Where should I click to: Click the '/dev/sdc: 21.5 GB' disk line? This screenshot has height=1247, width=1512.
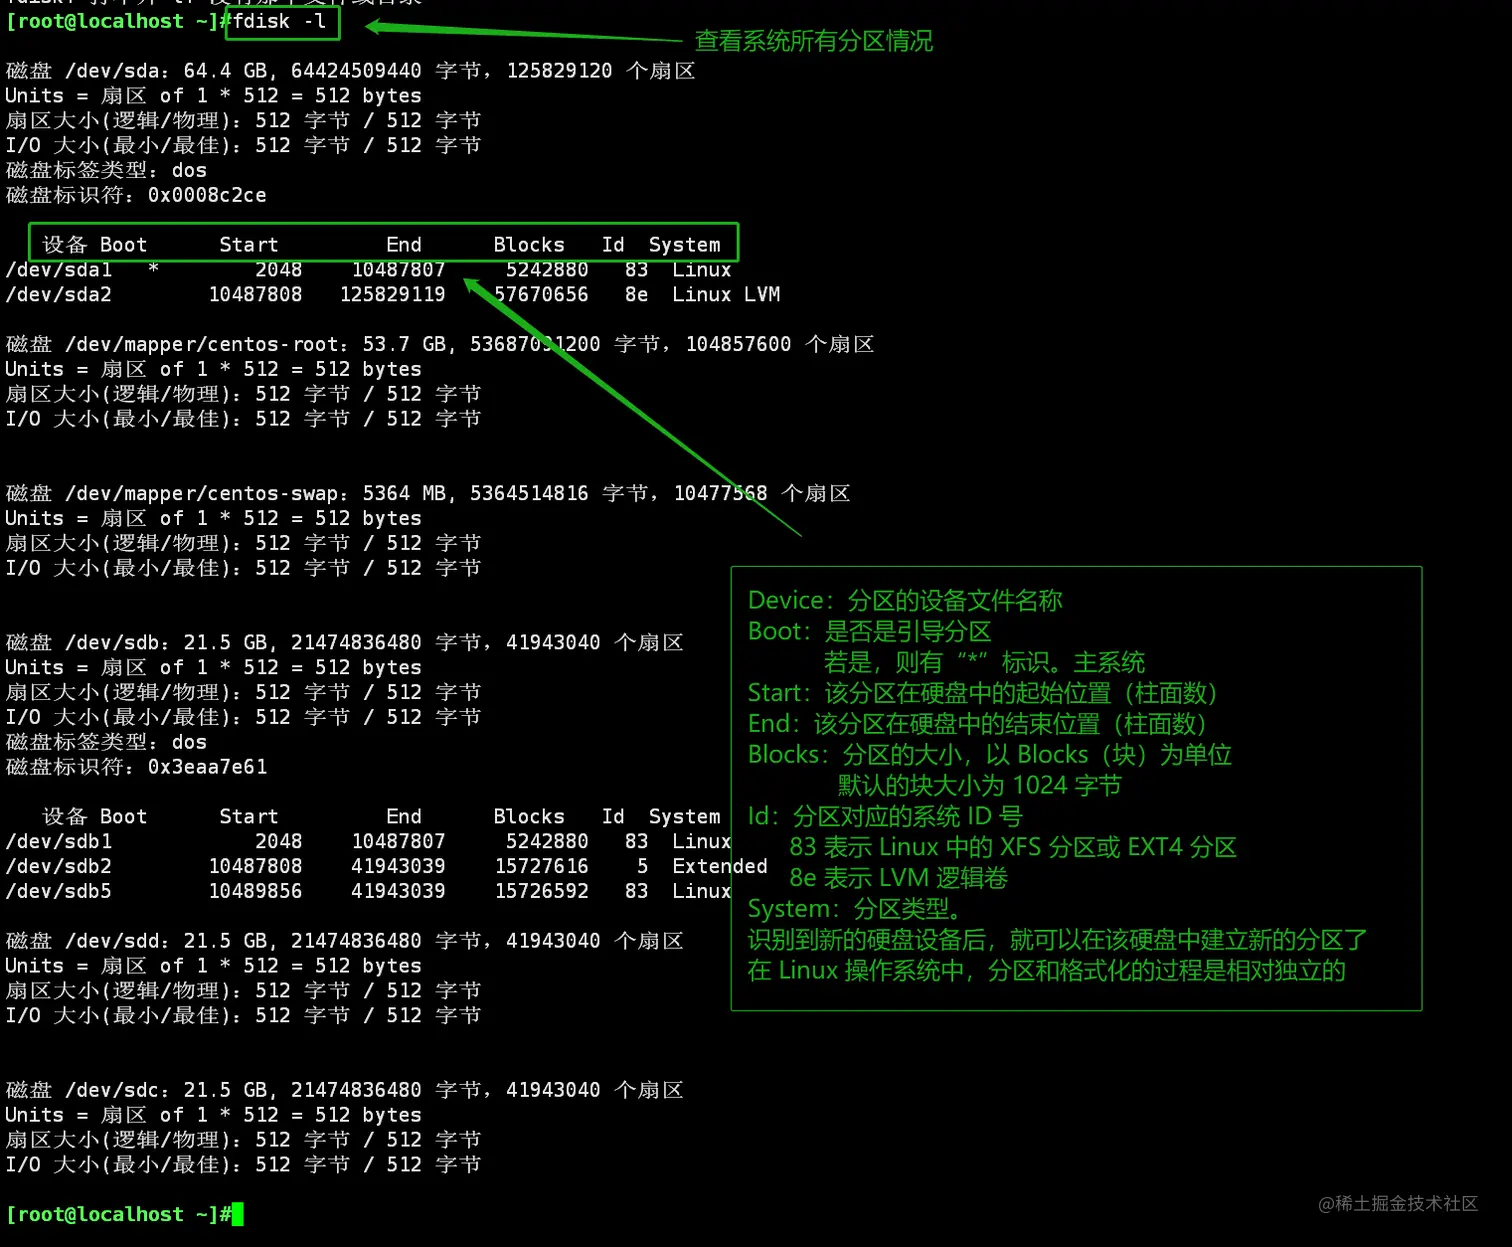[345, 1090]
